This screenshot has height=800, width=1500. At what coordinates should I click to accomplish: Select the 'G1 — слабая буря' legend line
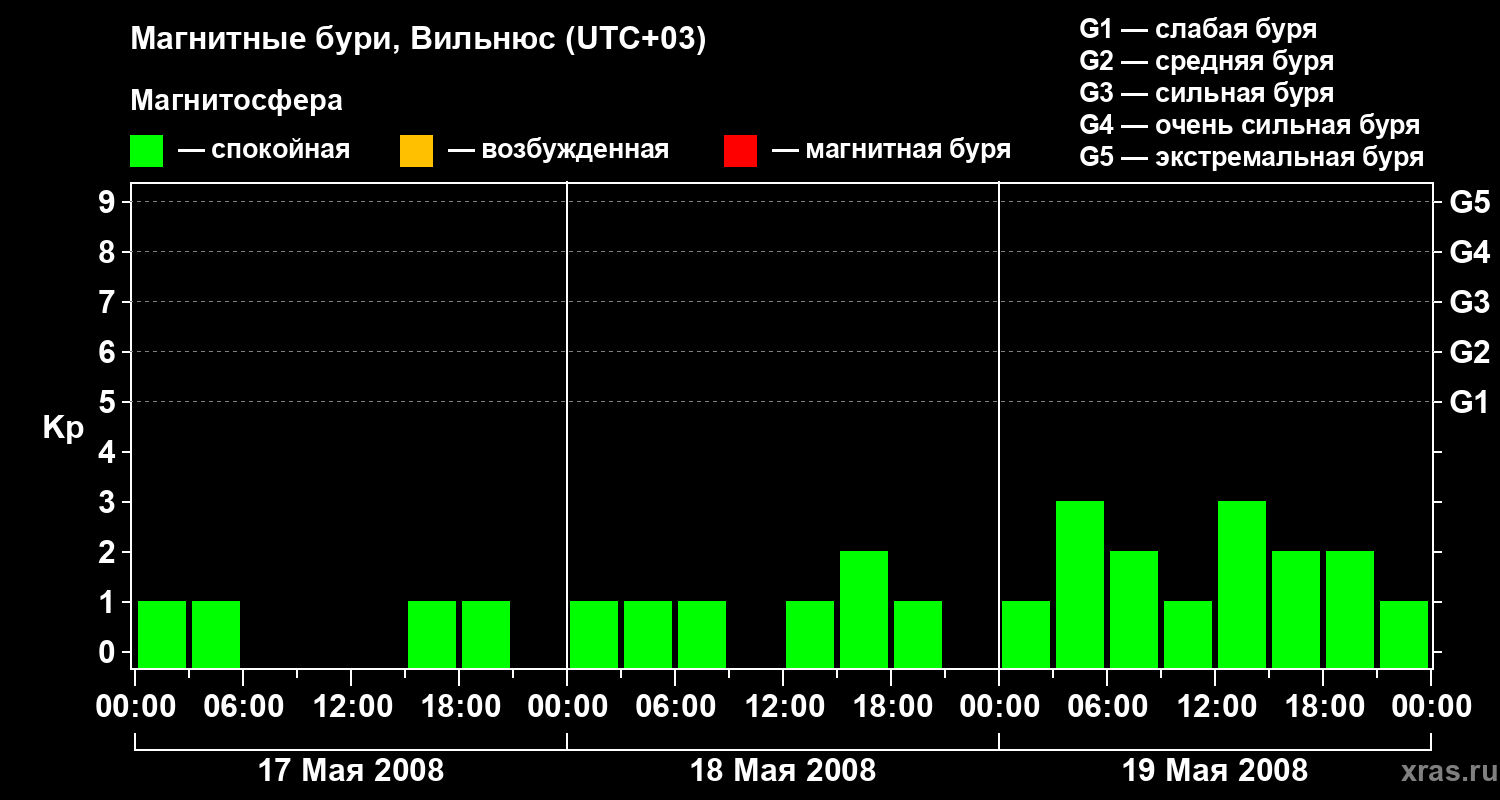[x=1198, y=29]
